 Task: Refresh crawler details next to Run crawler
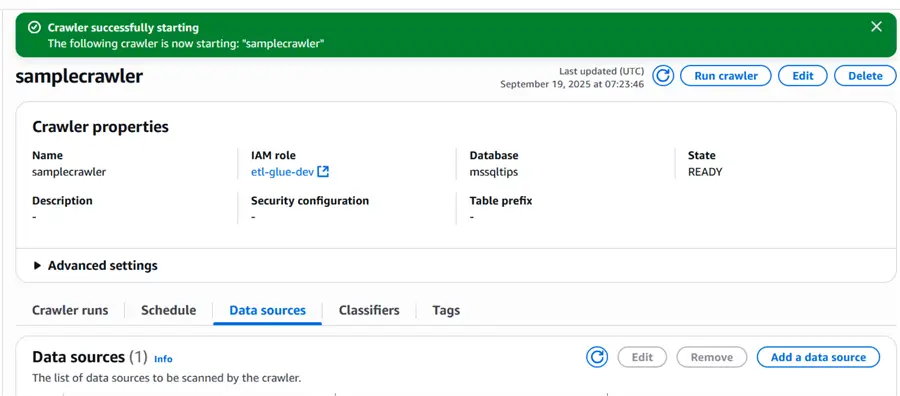663,76
